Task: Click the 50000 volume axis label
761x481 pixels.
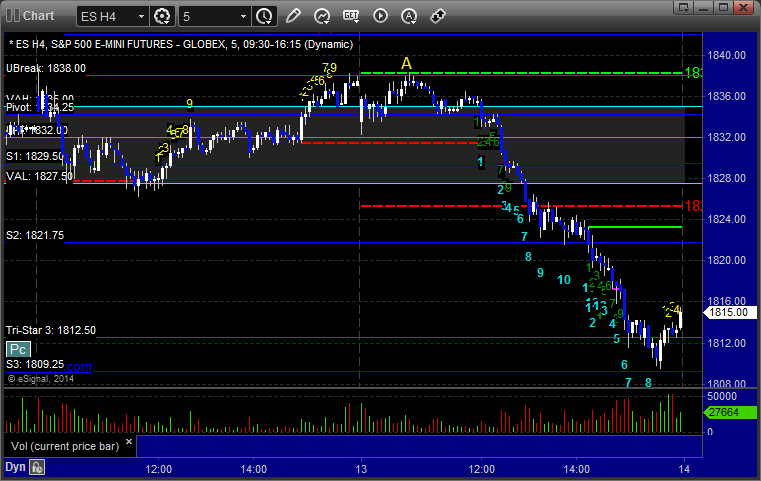Action: tap(722, 396)
